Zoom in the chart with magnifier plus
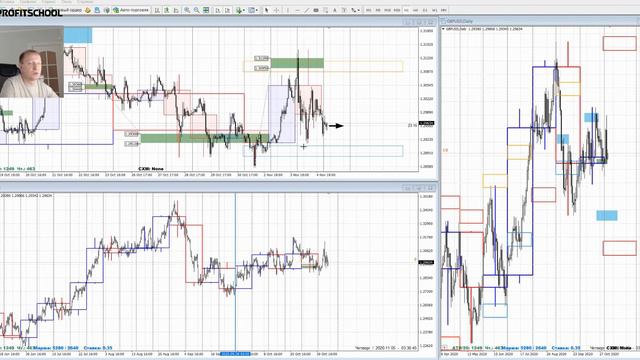The width and height of the screenshot is (640, 360). point(187,10)
